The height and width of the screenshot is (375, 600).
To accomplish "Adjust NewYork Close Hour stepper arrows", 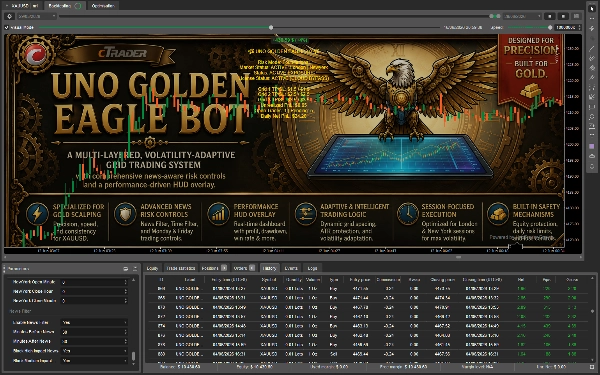I will coord(126,291).
